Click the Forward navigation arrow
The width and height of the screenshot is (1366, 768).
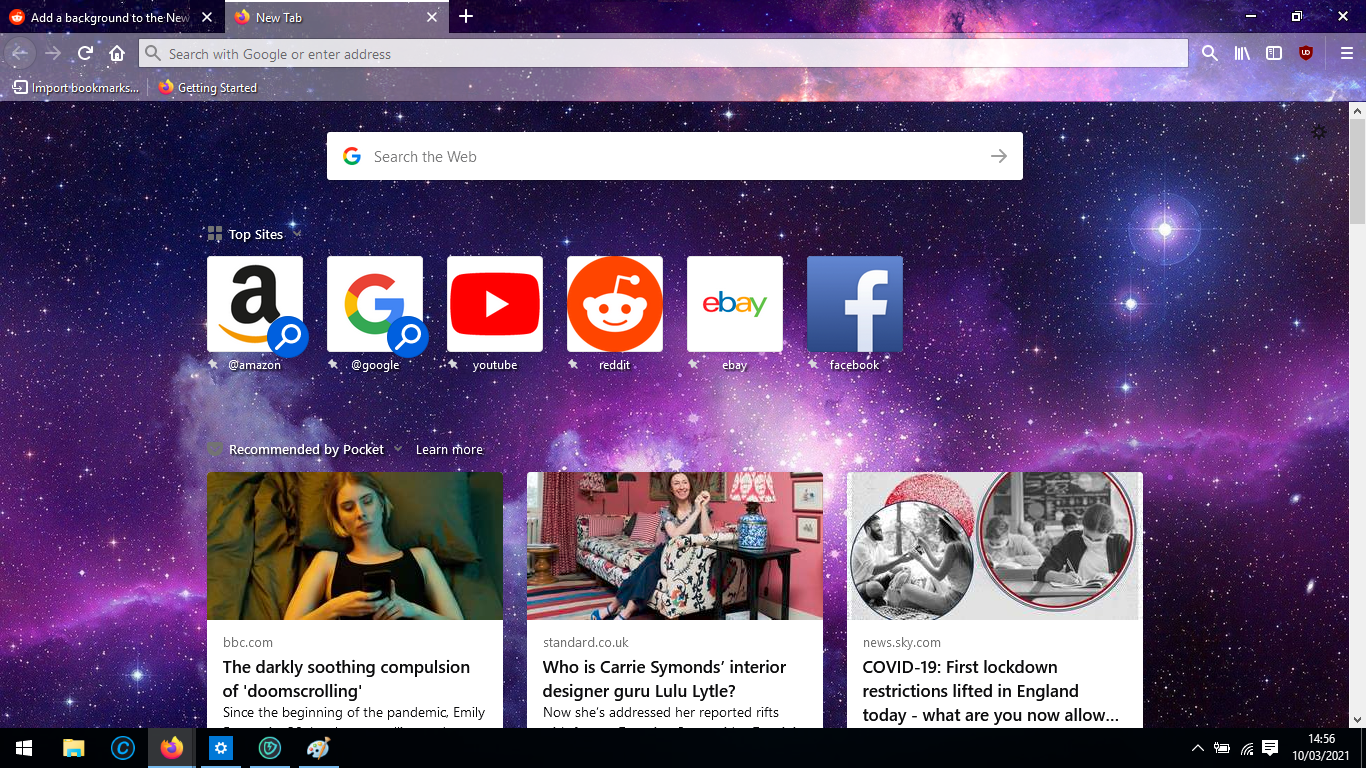click(x=53, y=54)
